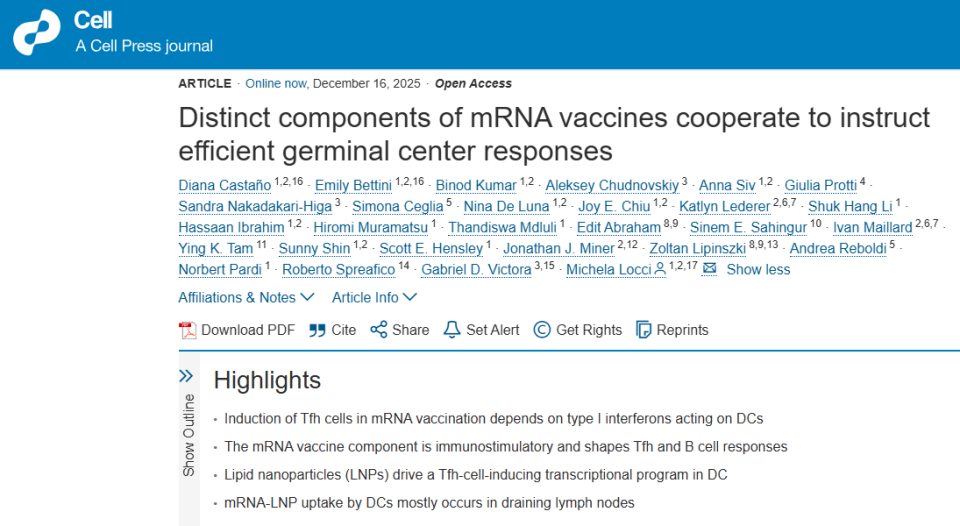
Task: Click the Get Rights copyright icon
Action: click(542, 330)
